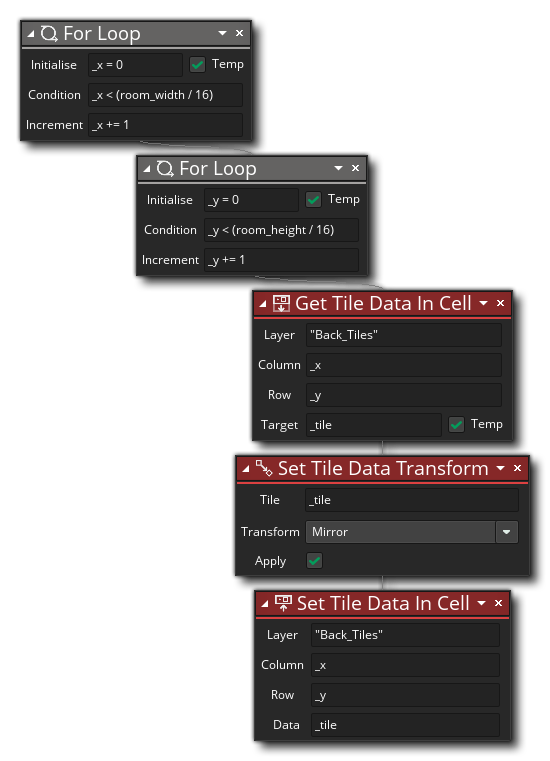
Task: Open options menu of Get Tile Data In Cell
Action: pos(483,303)
